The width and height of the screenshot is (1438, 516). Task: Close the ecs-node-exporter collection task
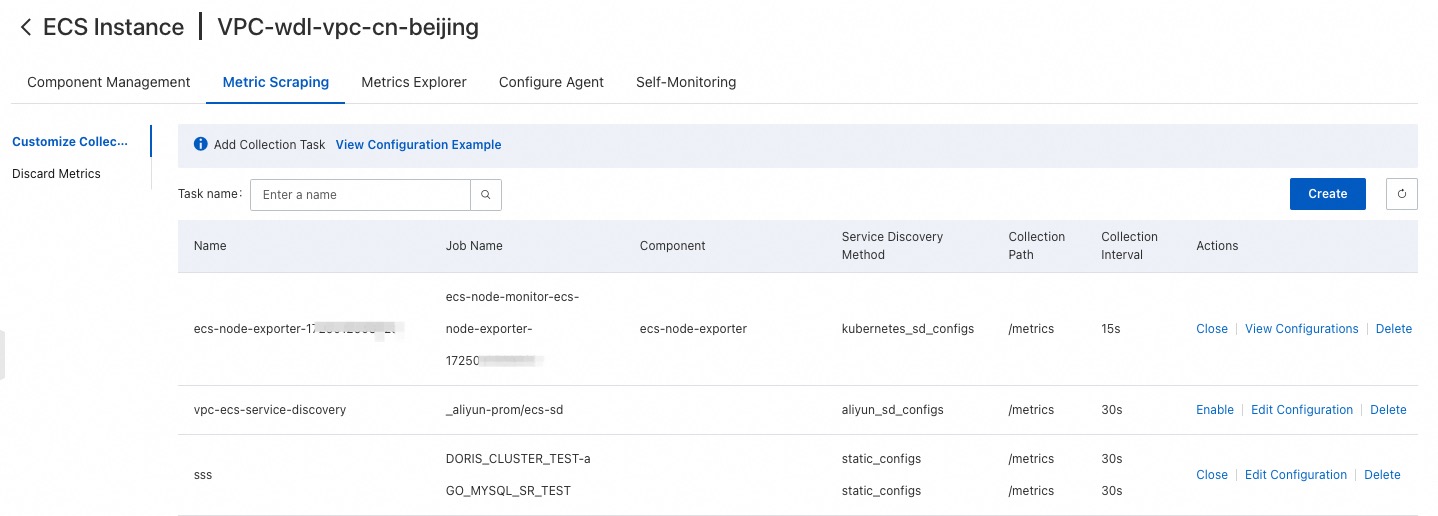tap(1211, 329)
